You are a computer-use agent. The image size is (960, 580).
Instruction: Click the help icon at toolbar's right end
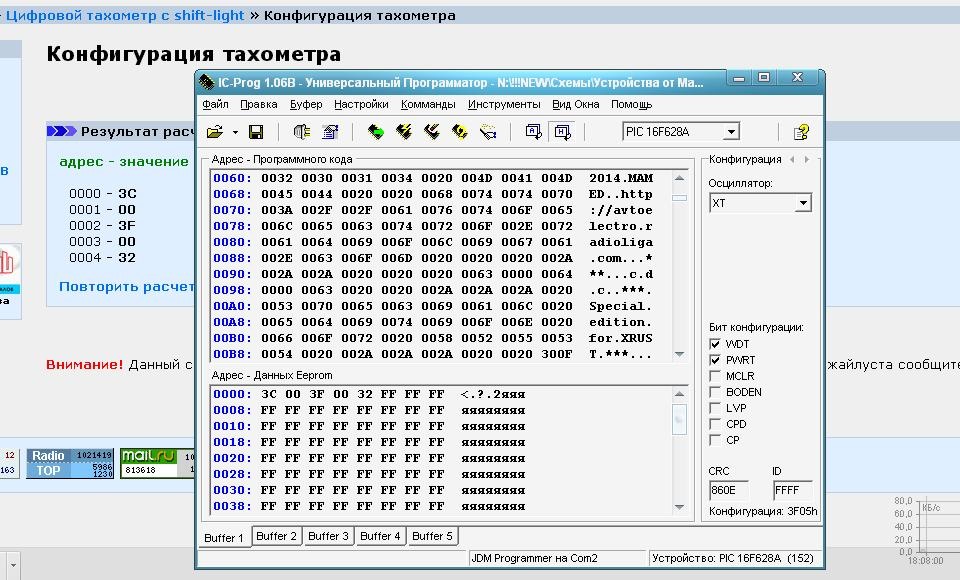tap(801, 132)
